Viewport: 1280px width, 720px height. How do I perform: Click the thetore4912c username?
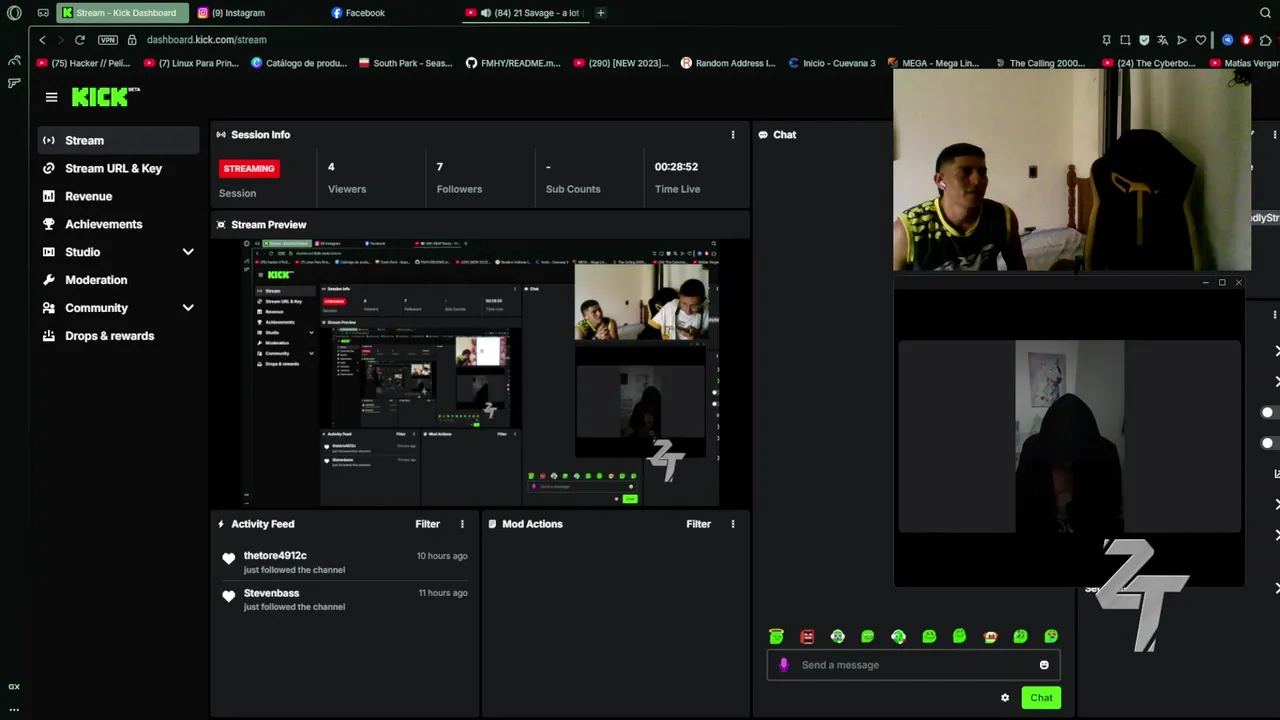point(275,556)
